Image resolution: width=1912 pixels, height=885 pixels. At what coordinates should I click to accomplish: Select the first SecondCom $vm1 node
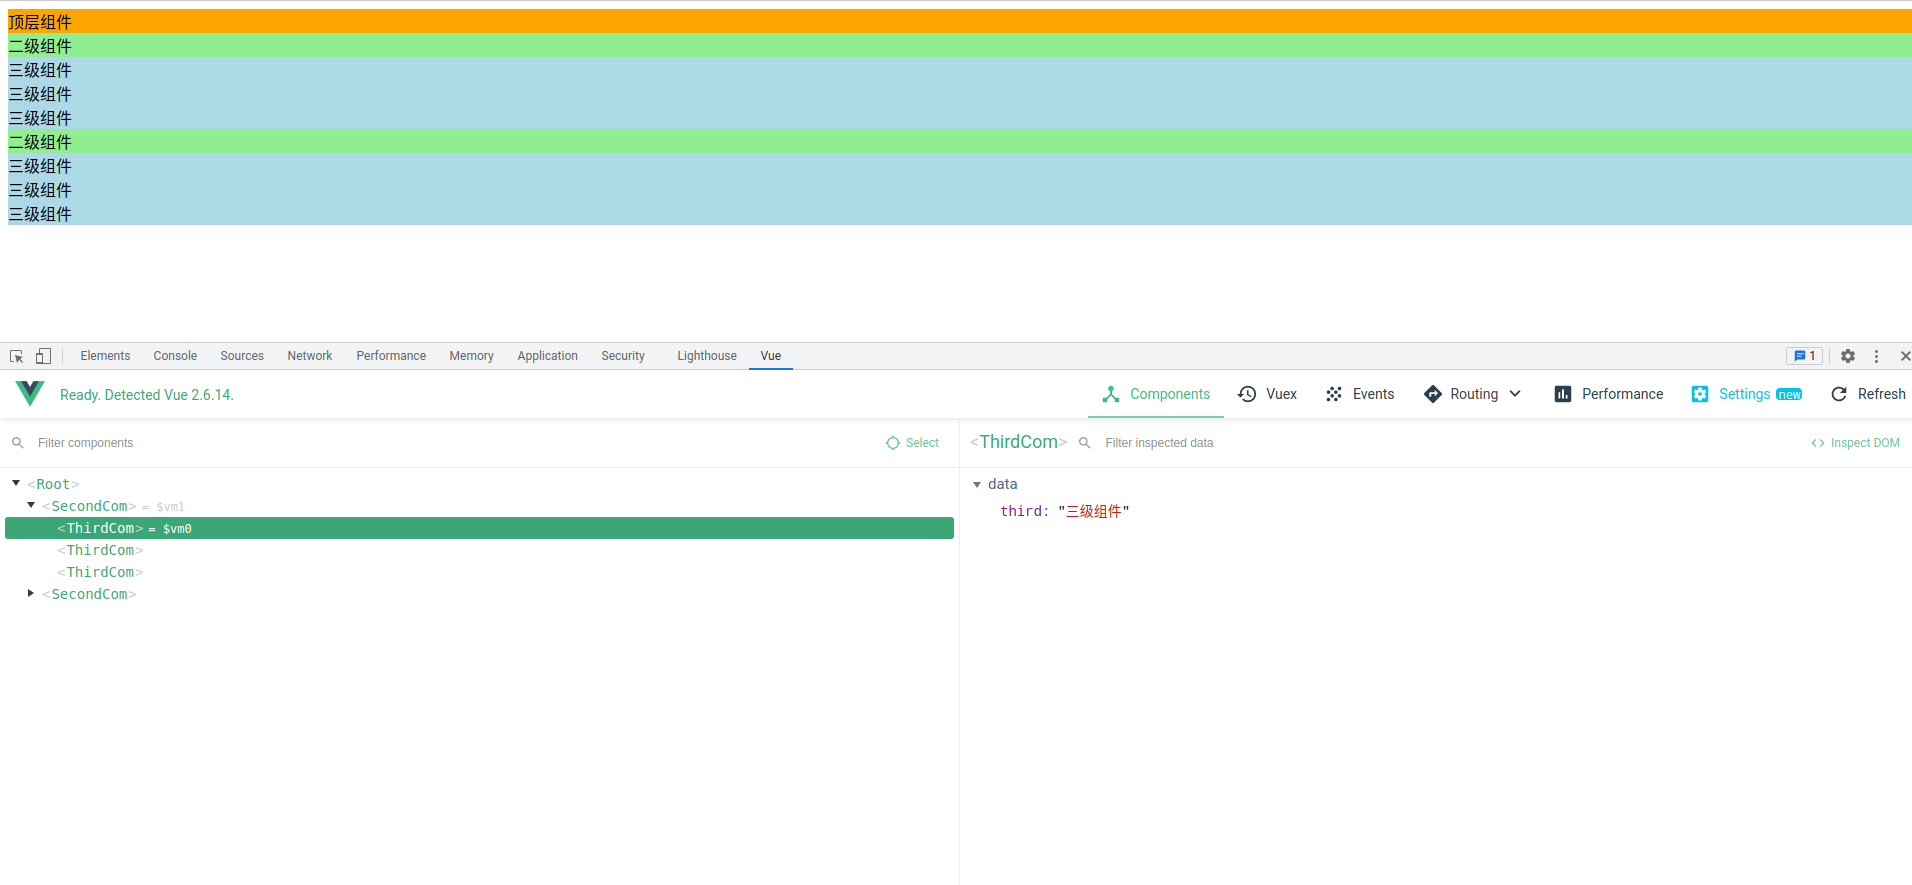click(112, 506)
